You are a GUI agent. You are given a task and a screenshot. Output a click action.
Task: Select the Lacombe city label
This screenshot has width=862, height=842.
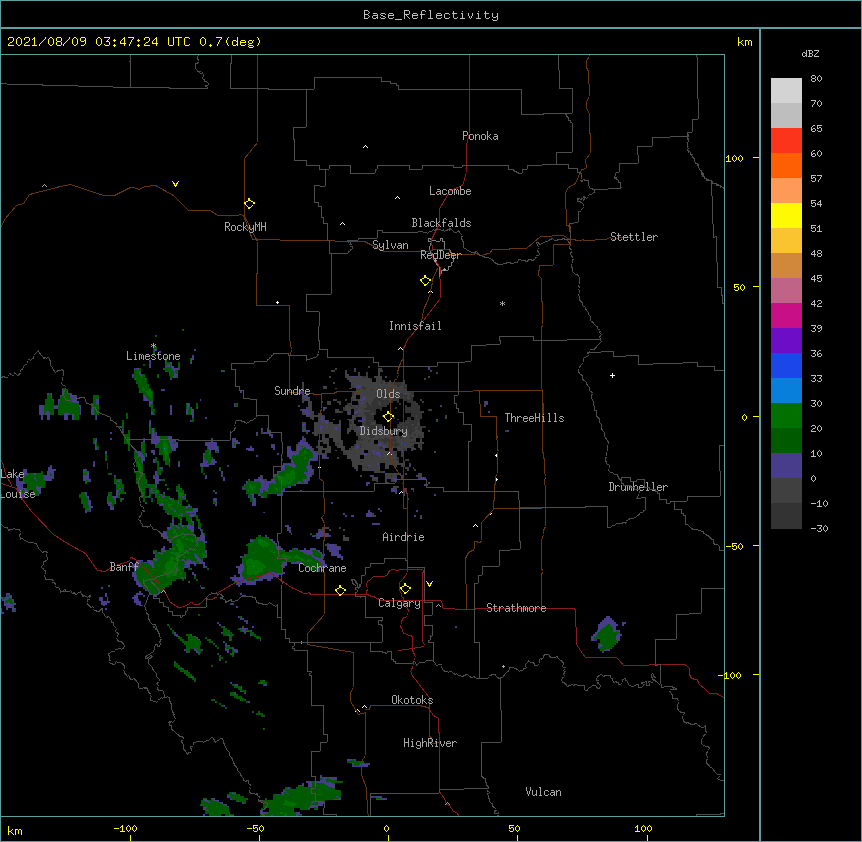(450, 191)
